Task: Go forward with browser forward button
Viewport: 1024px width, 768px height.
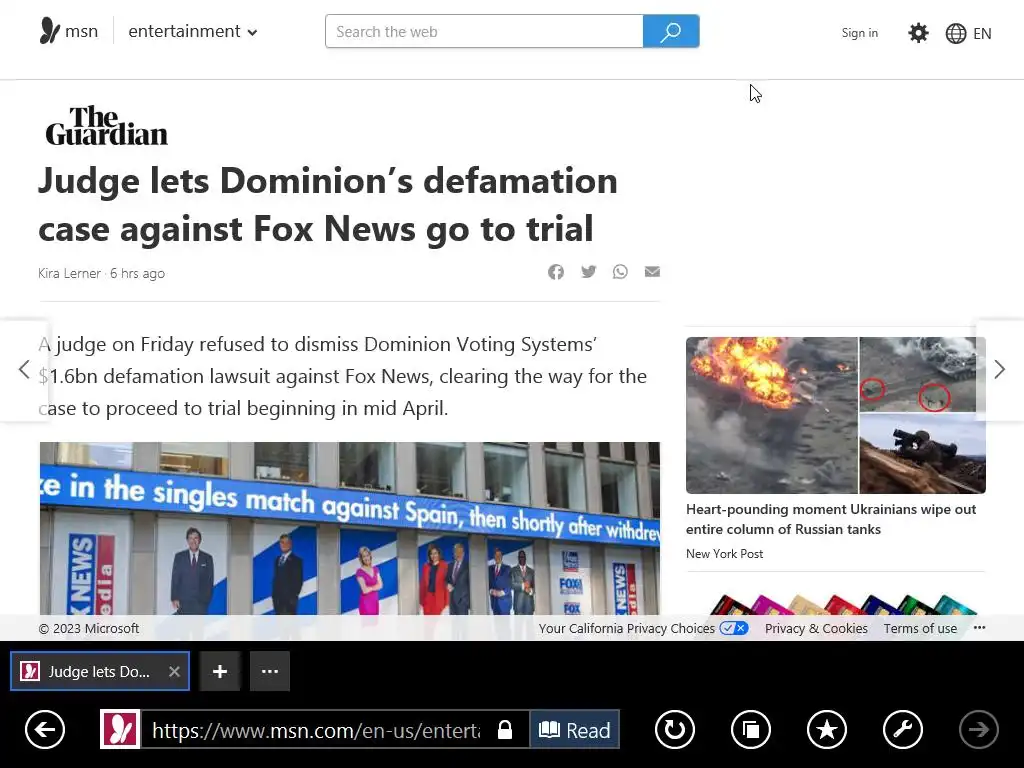Action: (978, 729)
